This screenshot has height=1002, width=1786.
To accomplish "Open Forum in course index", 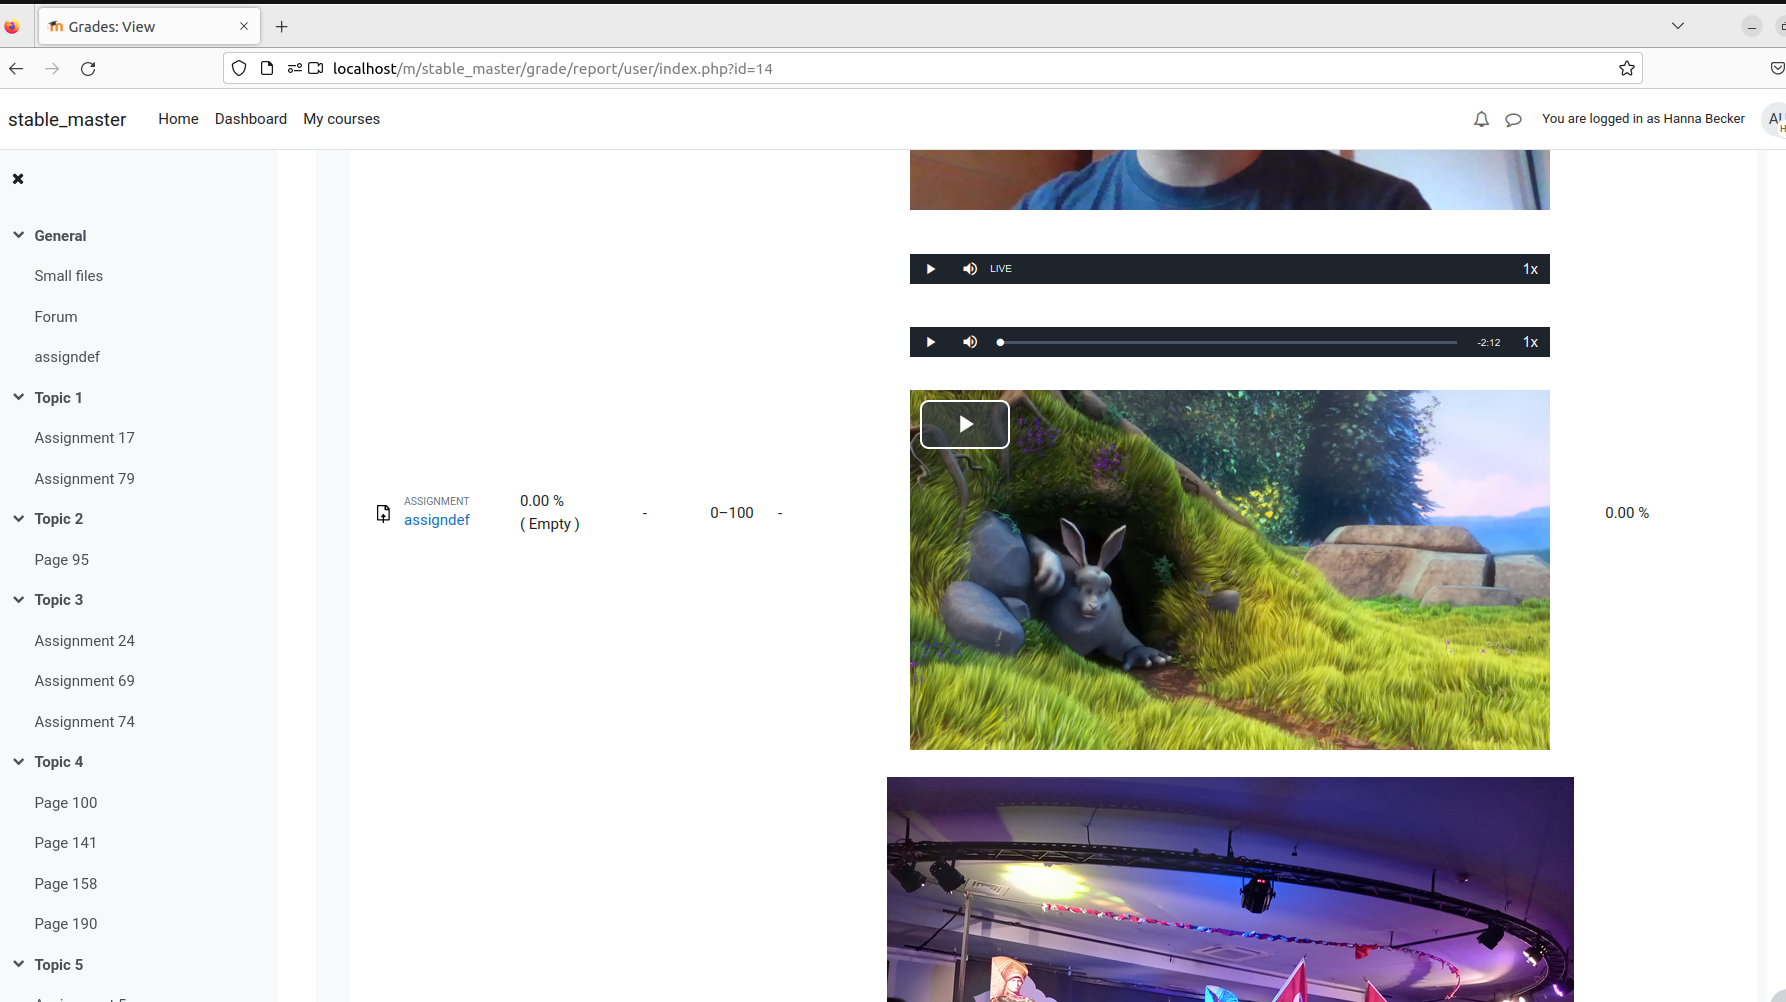I will pyautogui.click(x=56, y=317).
